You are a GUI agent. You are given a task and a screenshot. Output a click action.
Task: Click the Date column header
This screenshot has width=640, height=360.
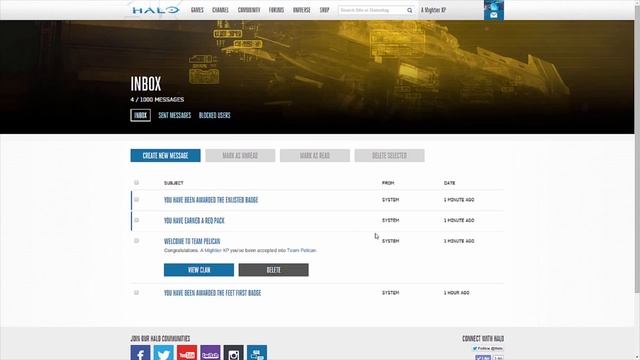[449, 183]
